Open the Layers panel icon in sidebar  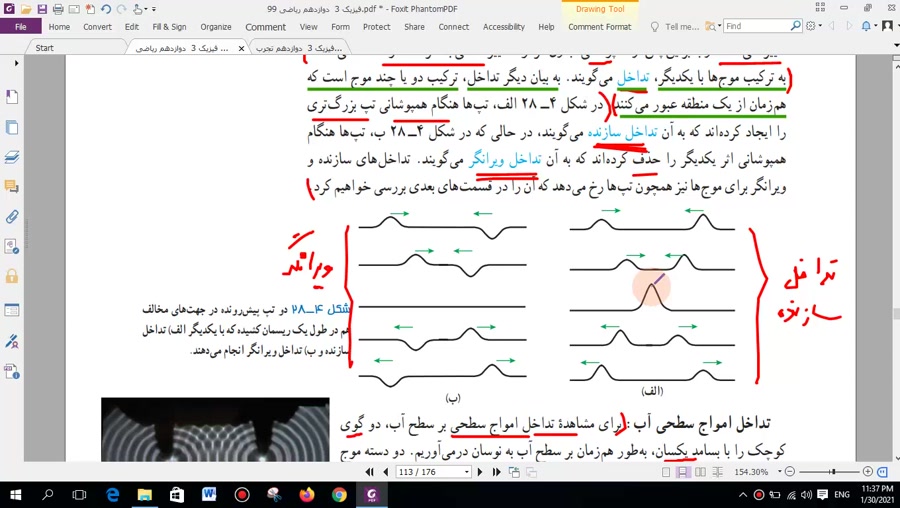tap(11, 157)
